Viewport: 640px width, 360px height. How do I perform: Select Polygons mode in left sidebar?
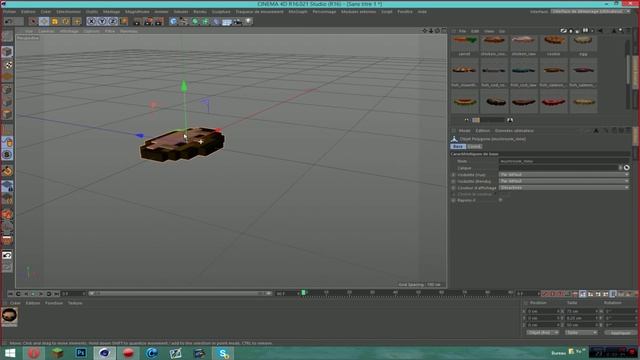(x=7, y=114)
